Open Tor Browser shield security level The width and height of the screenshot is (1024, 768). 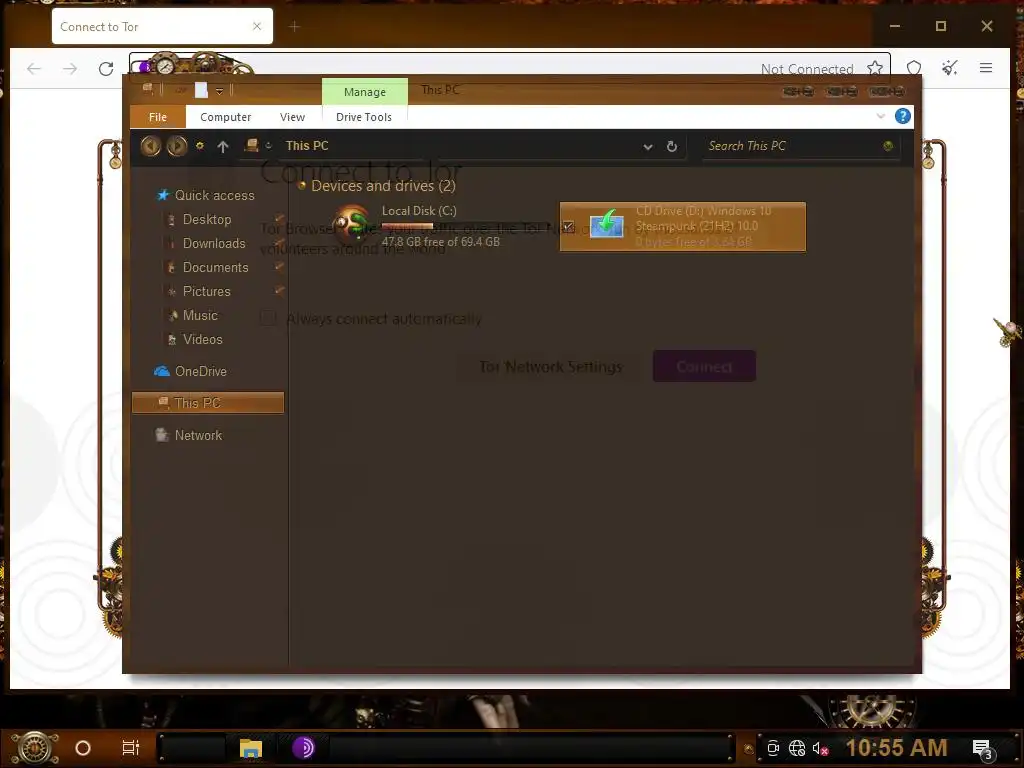tap(914, 68)
